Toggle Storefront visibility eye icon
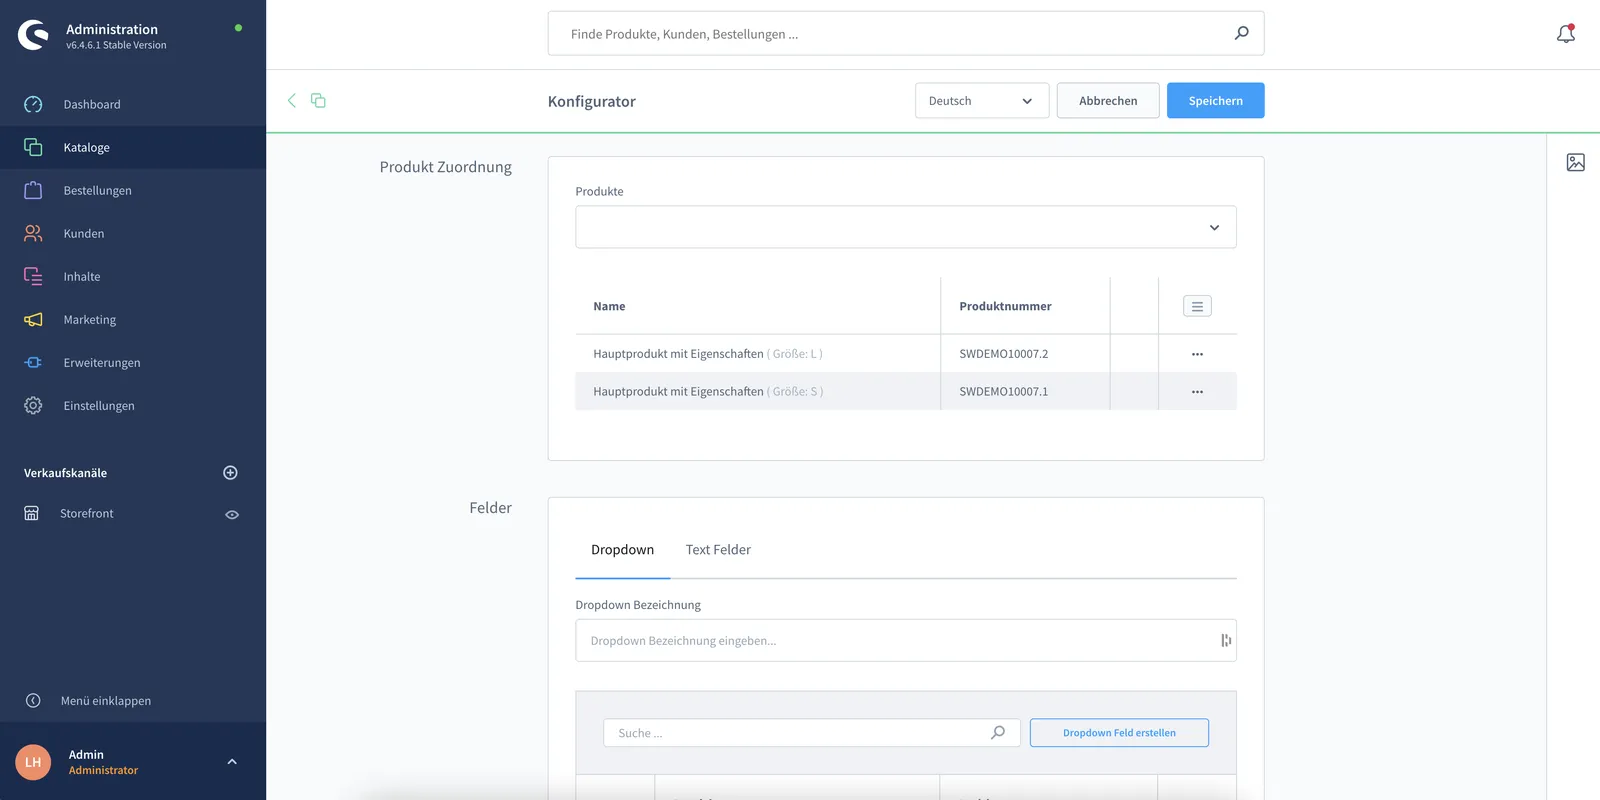 232,514
